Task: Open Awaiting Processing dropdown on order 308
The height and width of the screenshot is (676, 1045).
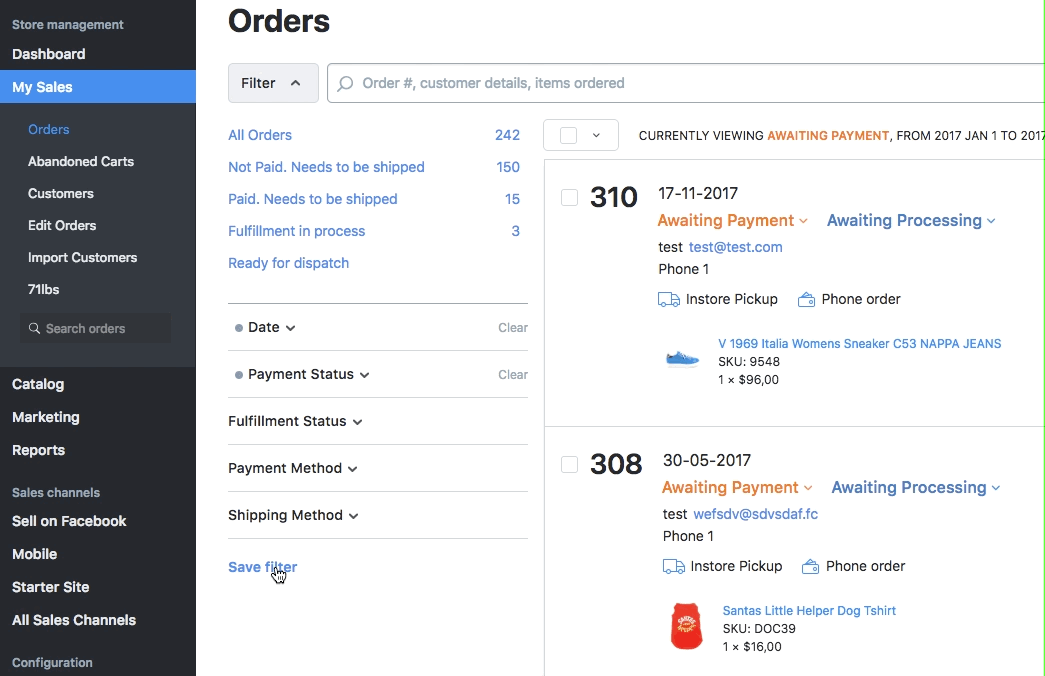Action: [915, 488]
